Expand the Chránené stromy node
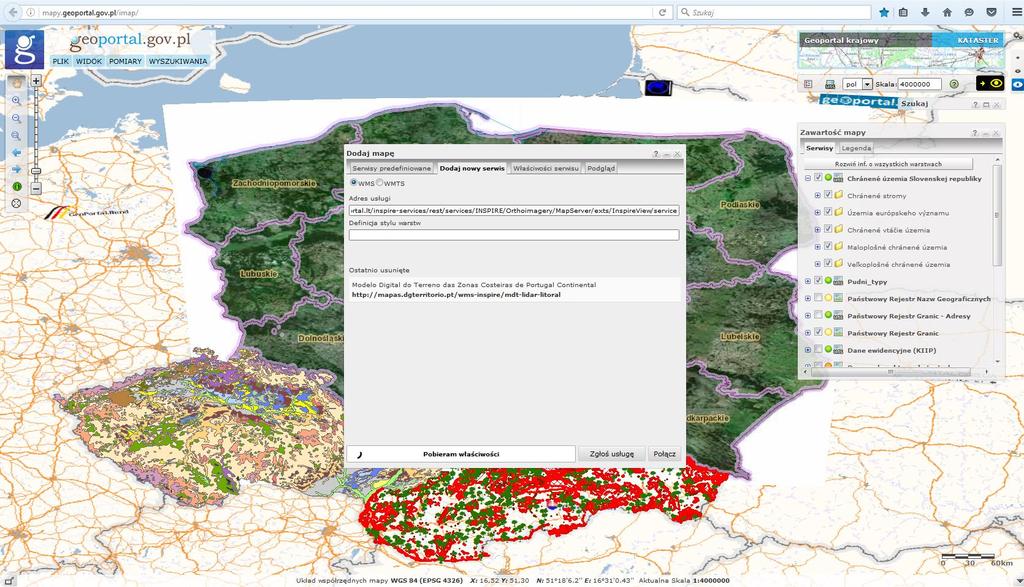The width and height of the screenshot is (1024, 587). pyautogui.click(x=818, y=195)
